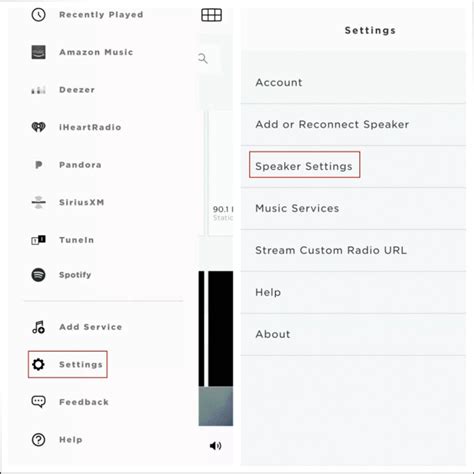This screenshot has height=474, width=474.
Task: Select Add or Reconnect Speaker
Action: (x=353, y=124)
